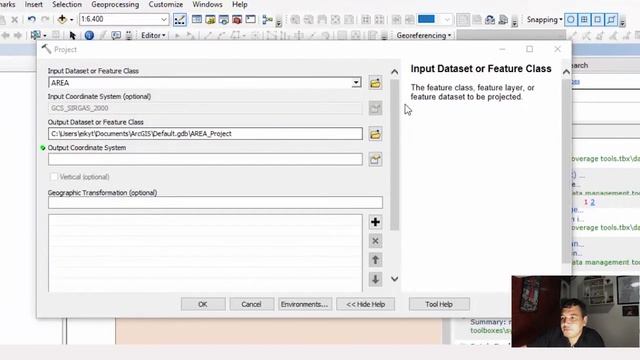Open the Search window icon
The image size is (640, 360).
[224, 19]
